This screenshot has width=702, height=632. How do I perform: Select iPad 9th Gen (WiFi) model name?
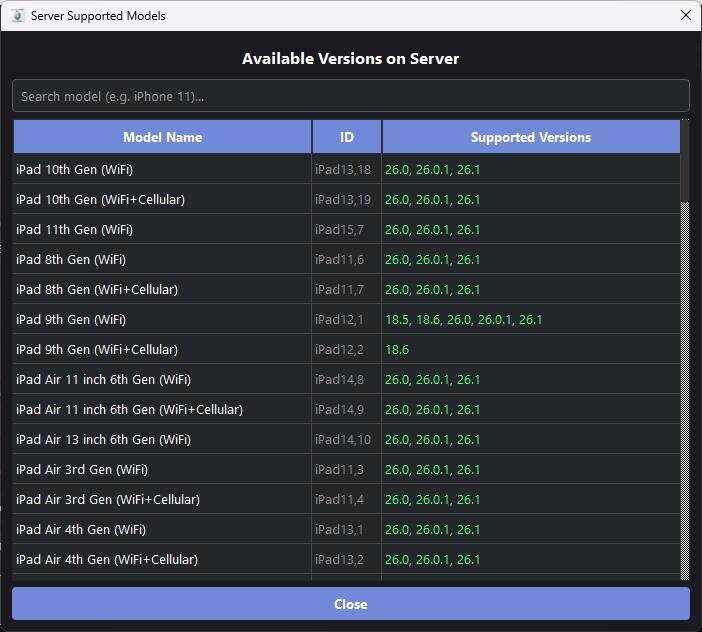[x=71, y=320]
